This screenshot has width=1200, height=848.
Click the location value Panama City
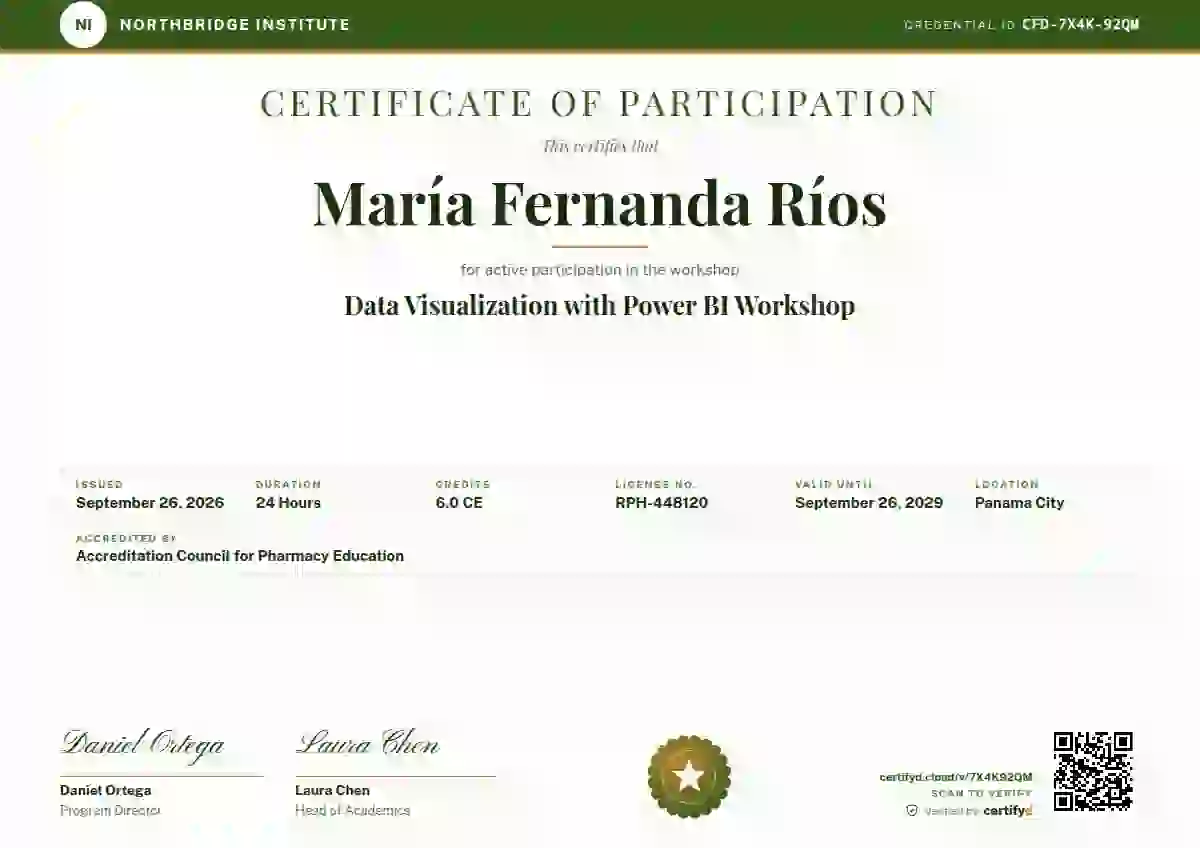pos(1020,503)
